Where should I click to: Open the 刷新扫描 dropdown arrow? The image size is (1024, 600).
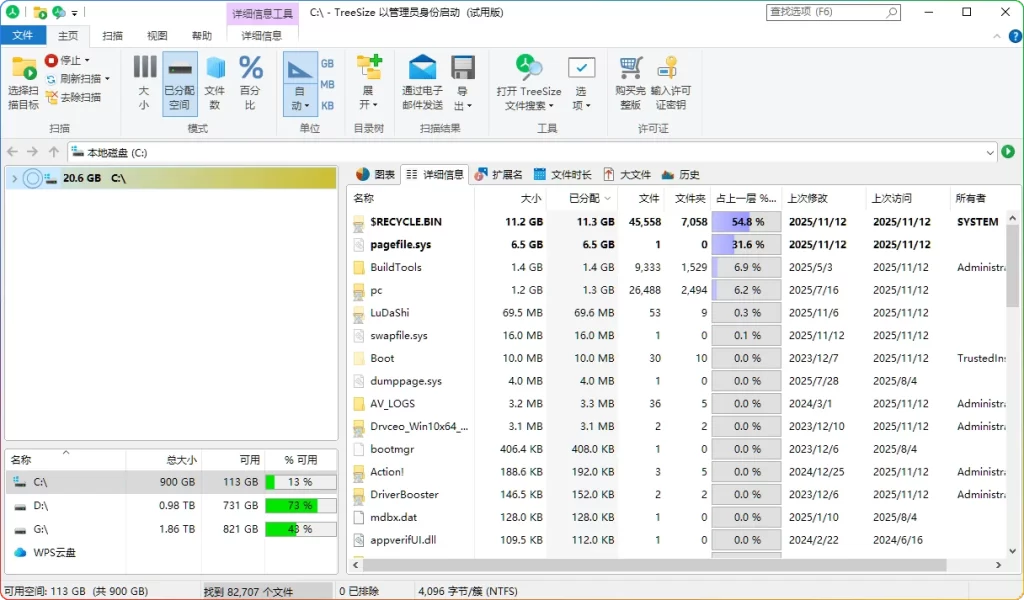(107, 78)
